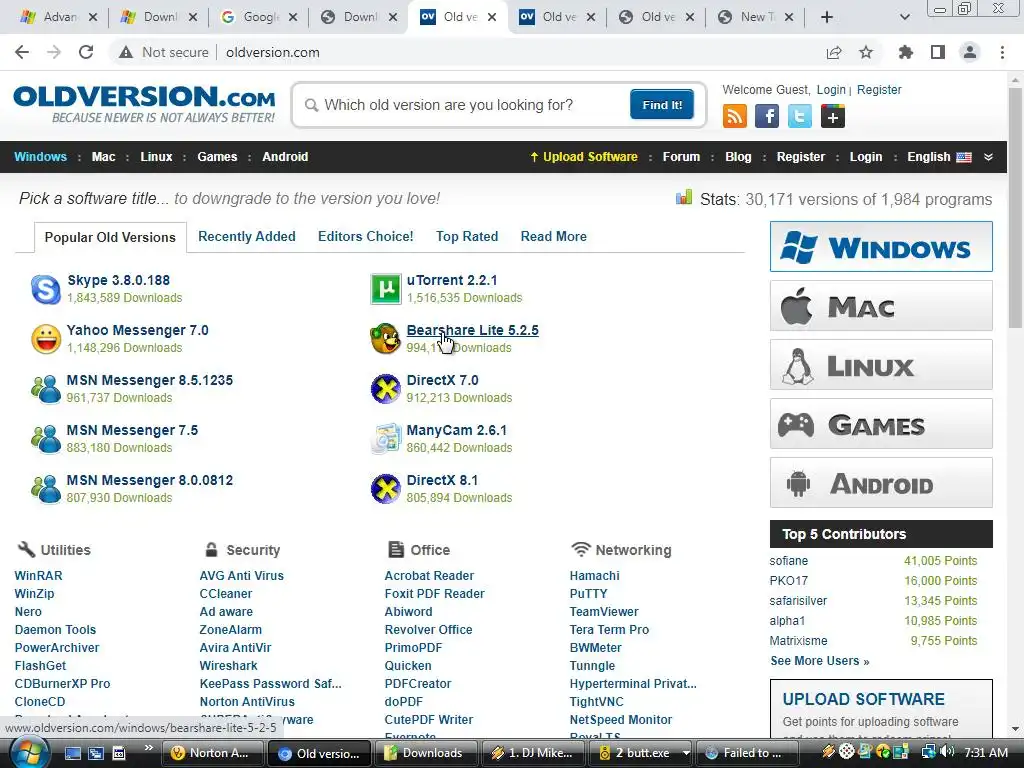Open the Forum menu item

pos(681,157)
